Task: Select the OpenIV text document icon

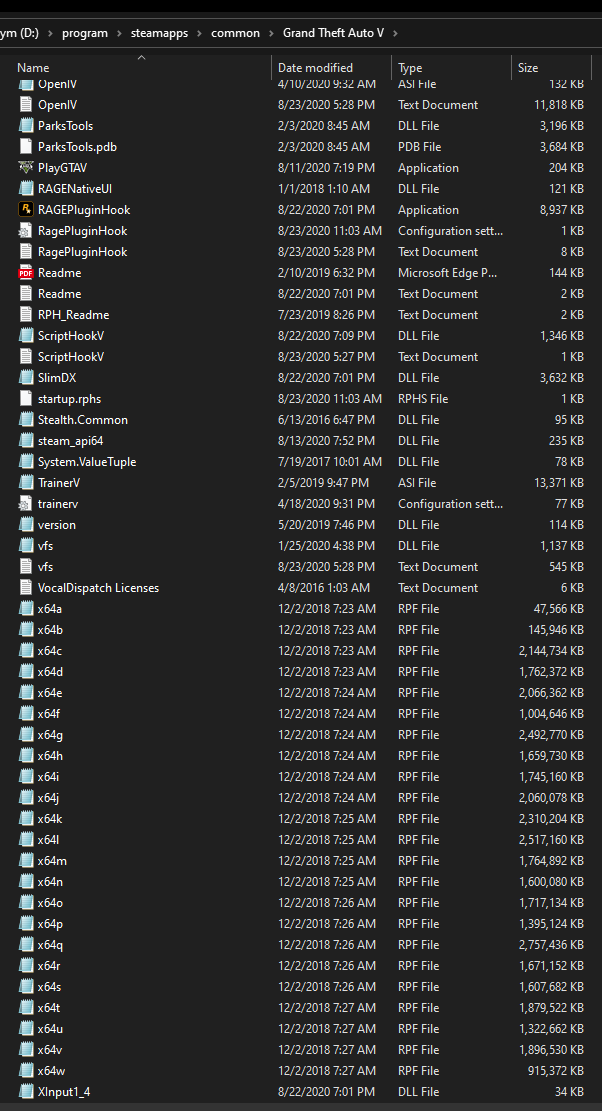Action: coord(25,105)
